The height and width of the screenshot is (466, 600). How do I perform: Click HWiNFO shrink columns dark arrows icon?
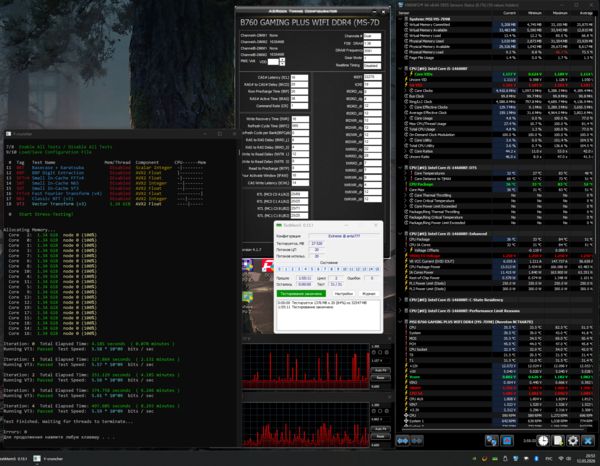[417, 441]
